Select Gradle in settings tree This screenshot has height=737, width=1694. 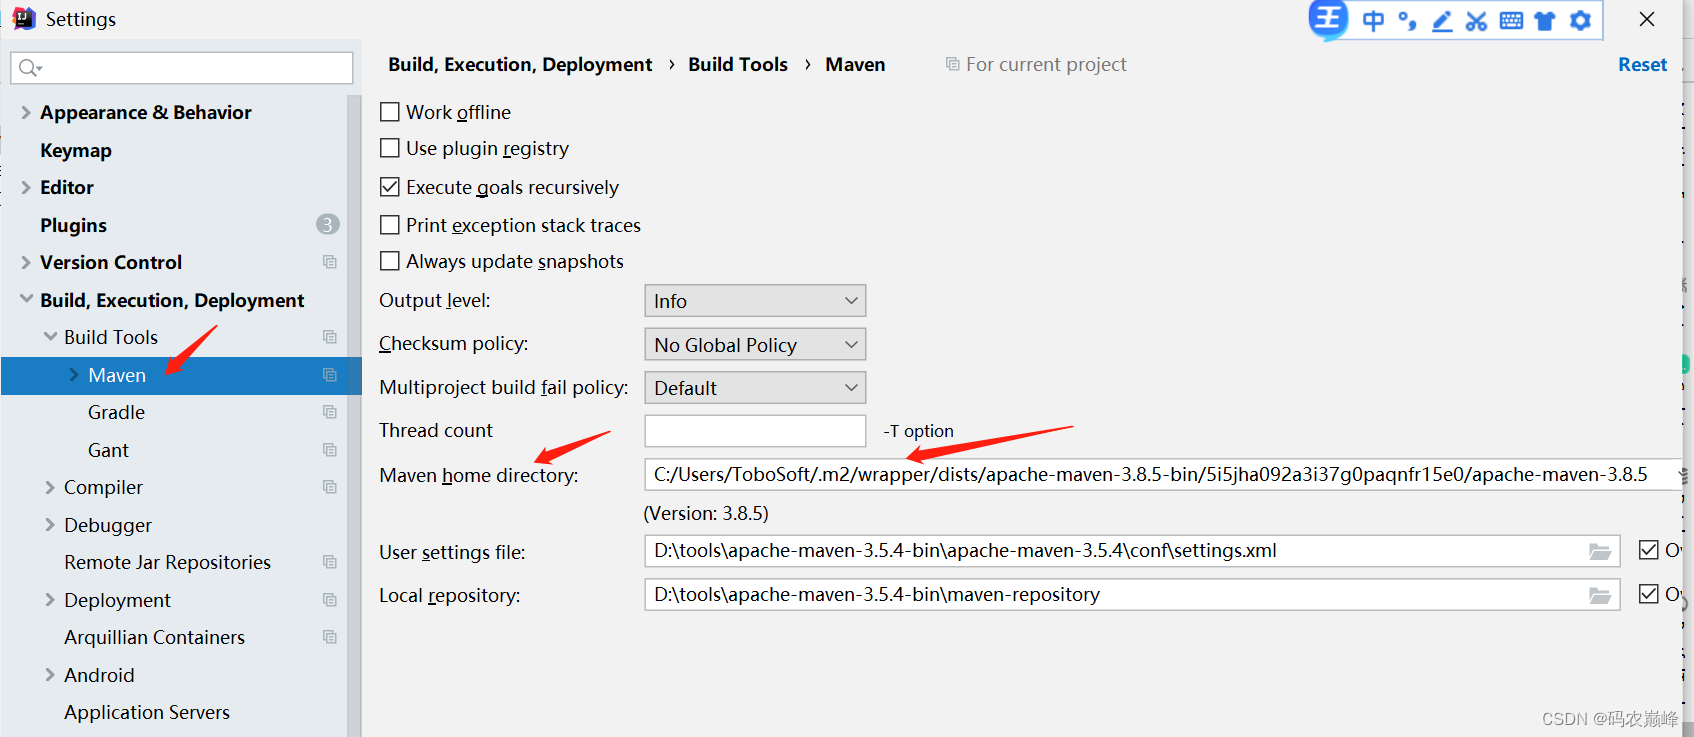116,412
